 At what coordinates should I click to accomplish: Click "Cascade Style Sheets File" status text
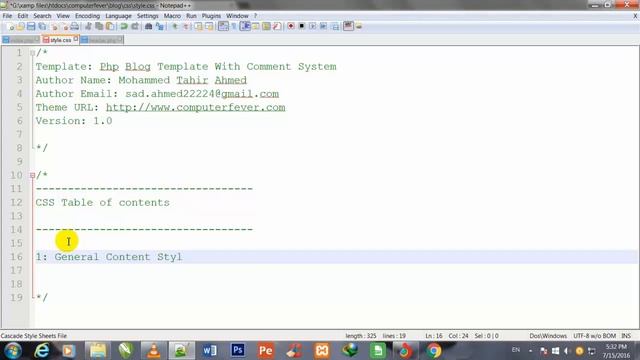click(34, 336)
